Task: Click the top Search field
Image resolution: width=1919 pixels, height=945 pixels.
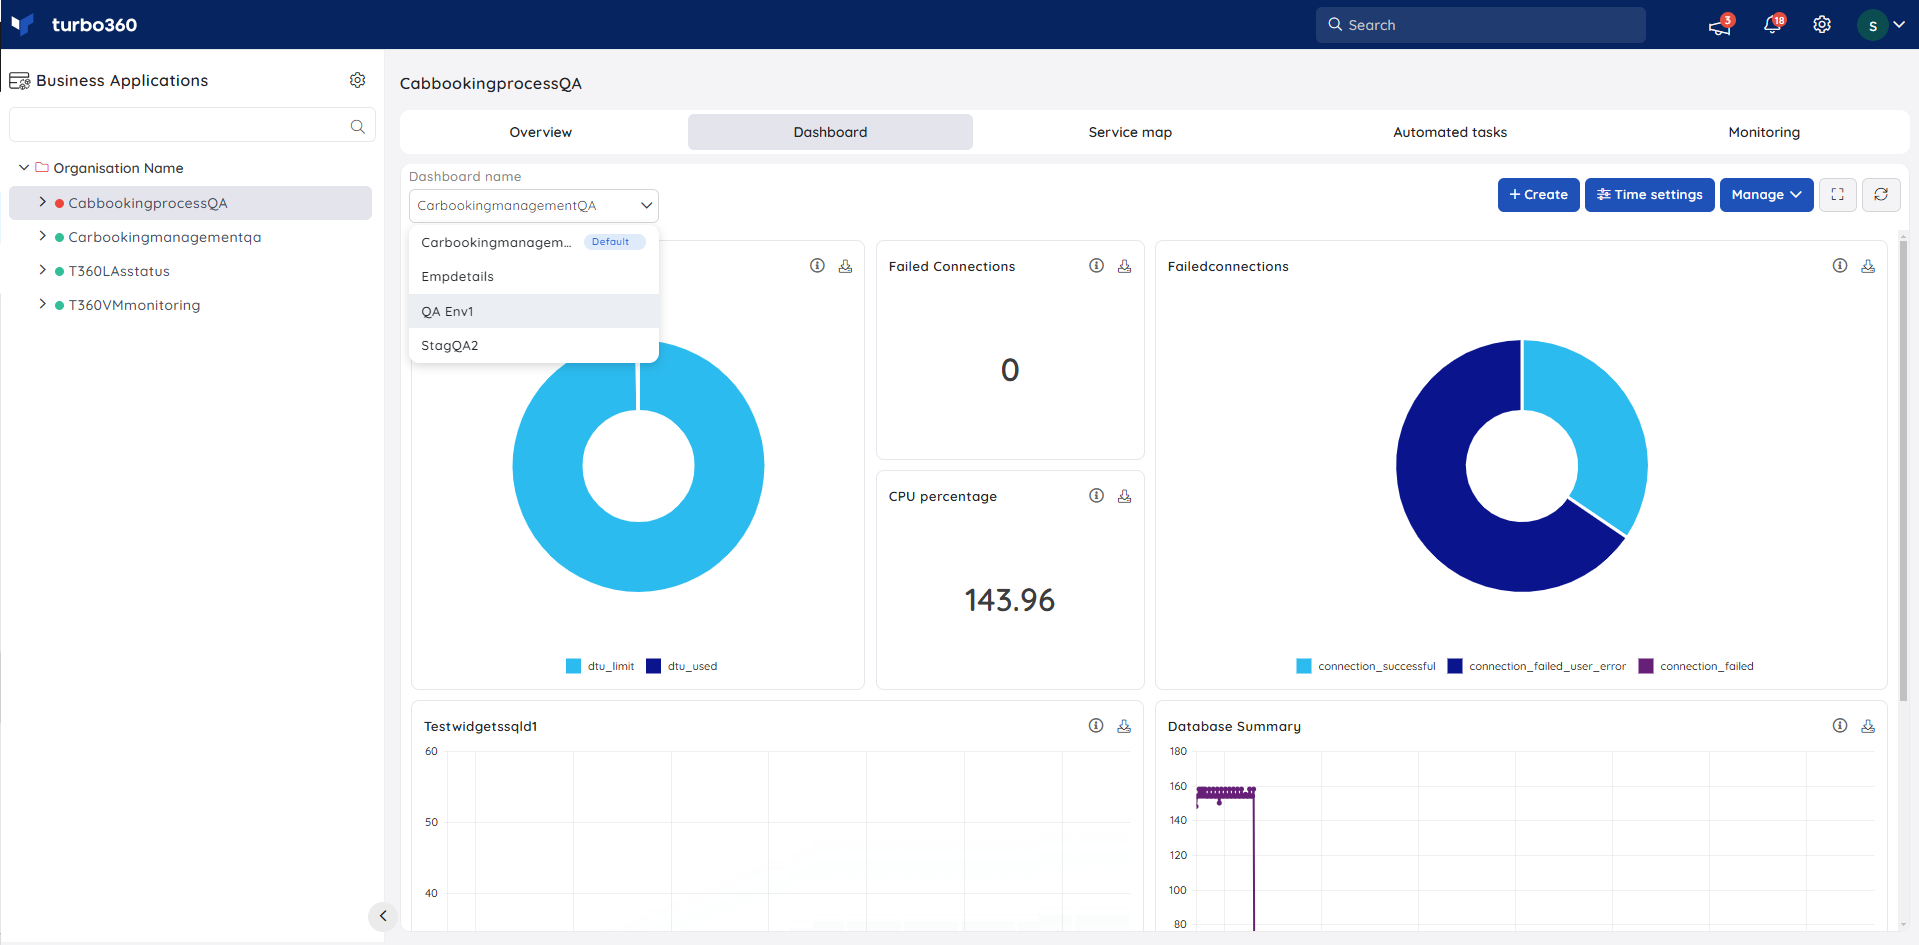Action: (1480, 25)
